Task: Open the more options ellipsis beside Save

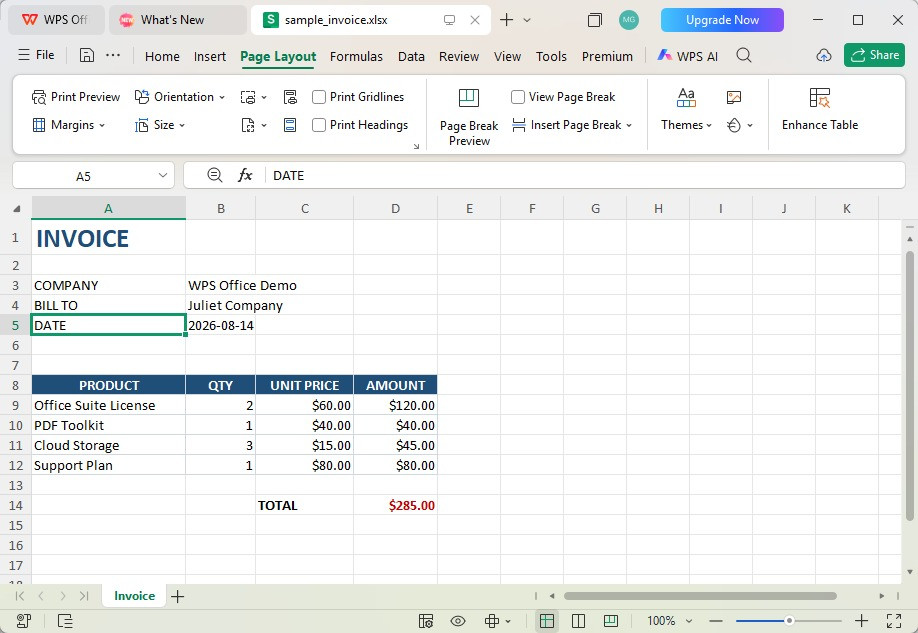Action: [x=113, y=56]
